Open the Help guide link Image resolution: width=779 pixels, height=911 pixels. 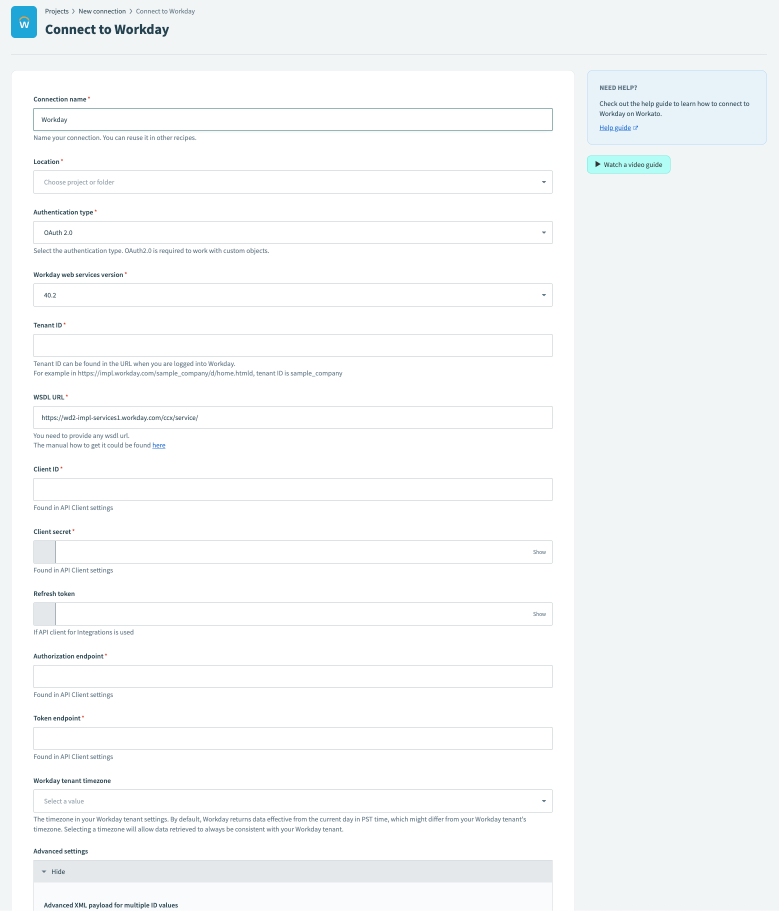coord(613,127)
